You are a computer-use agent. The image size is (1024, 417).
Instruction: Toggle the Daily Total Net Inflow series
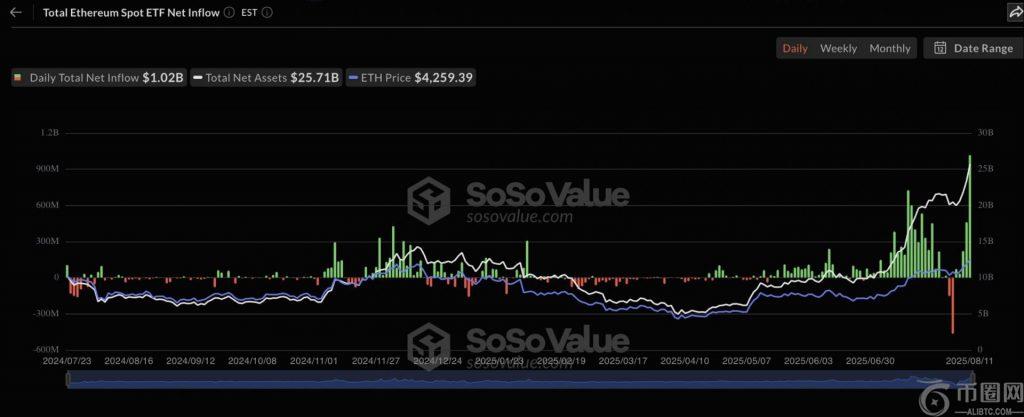point(99,77)
